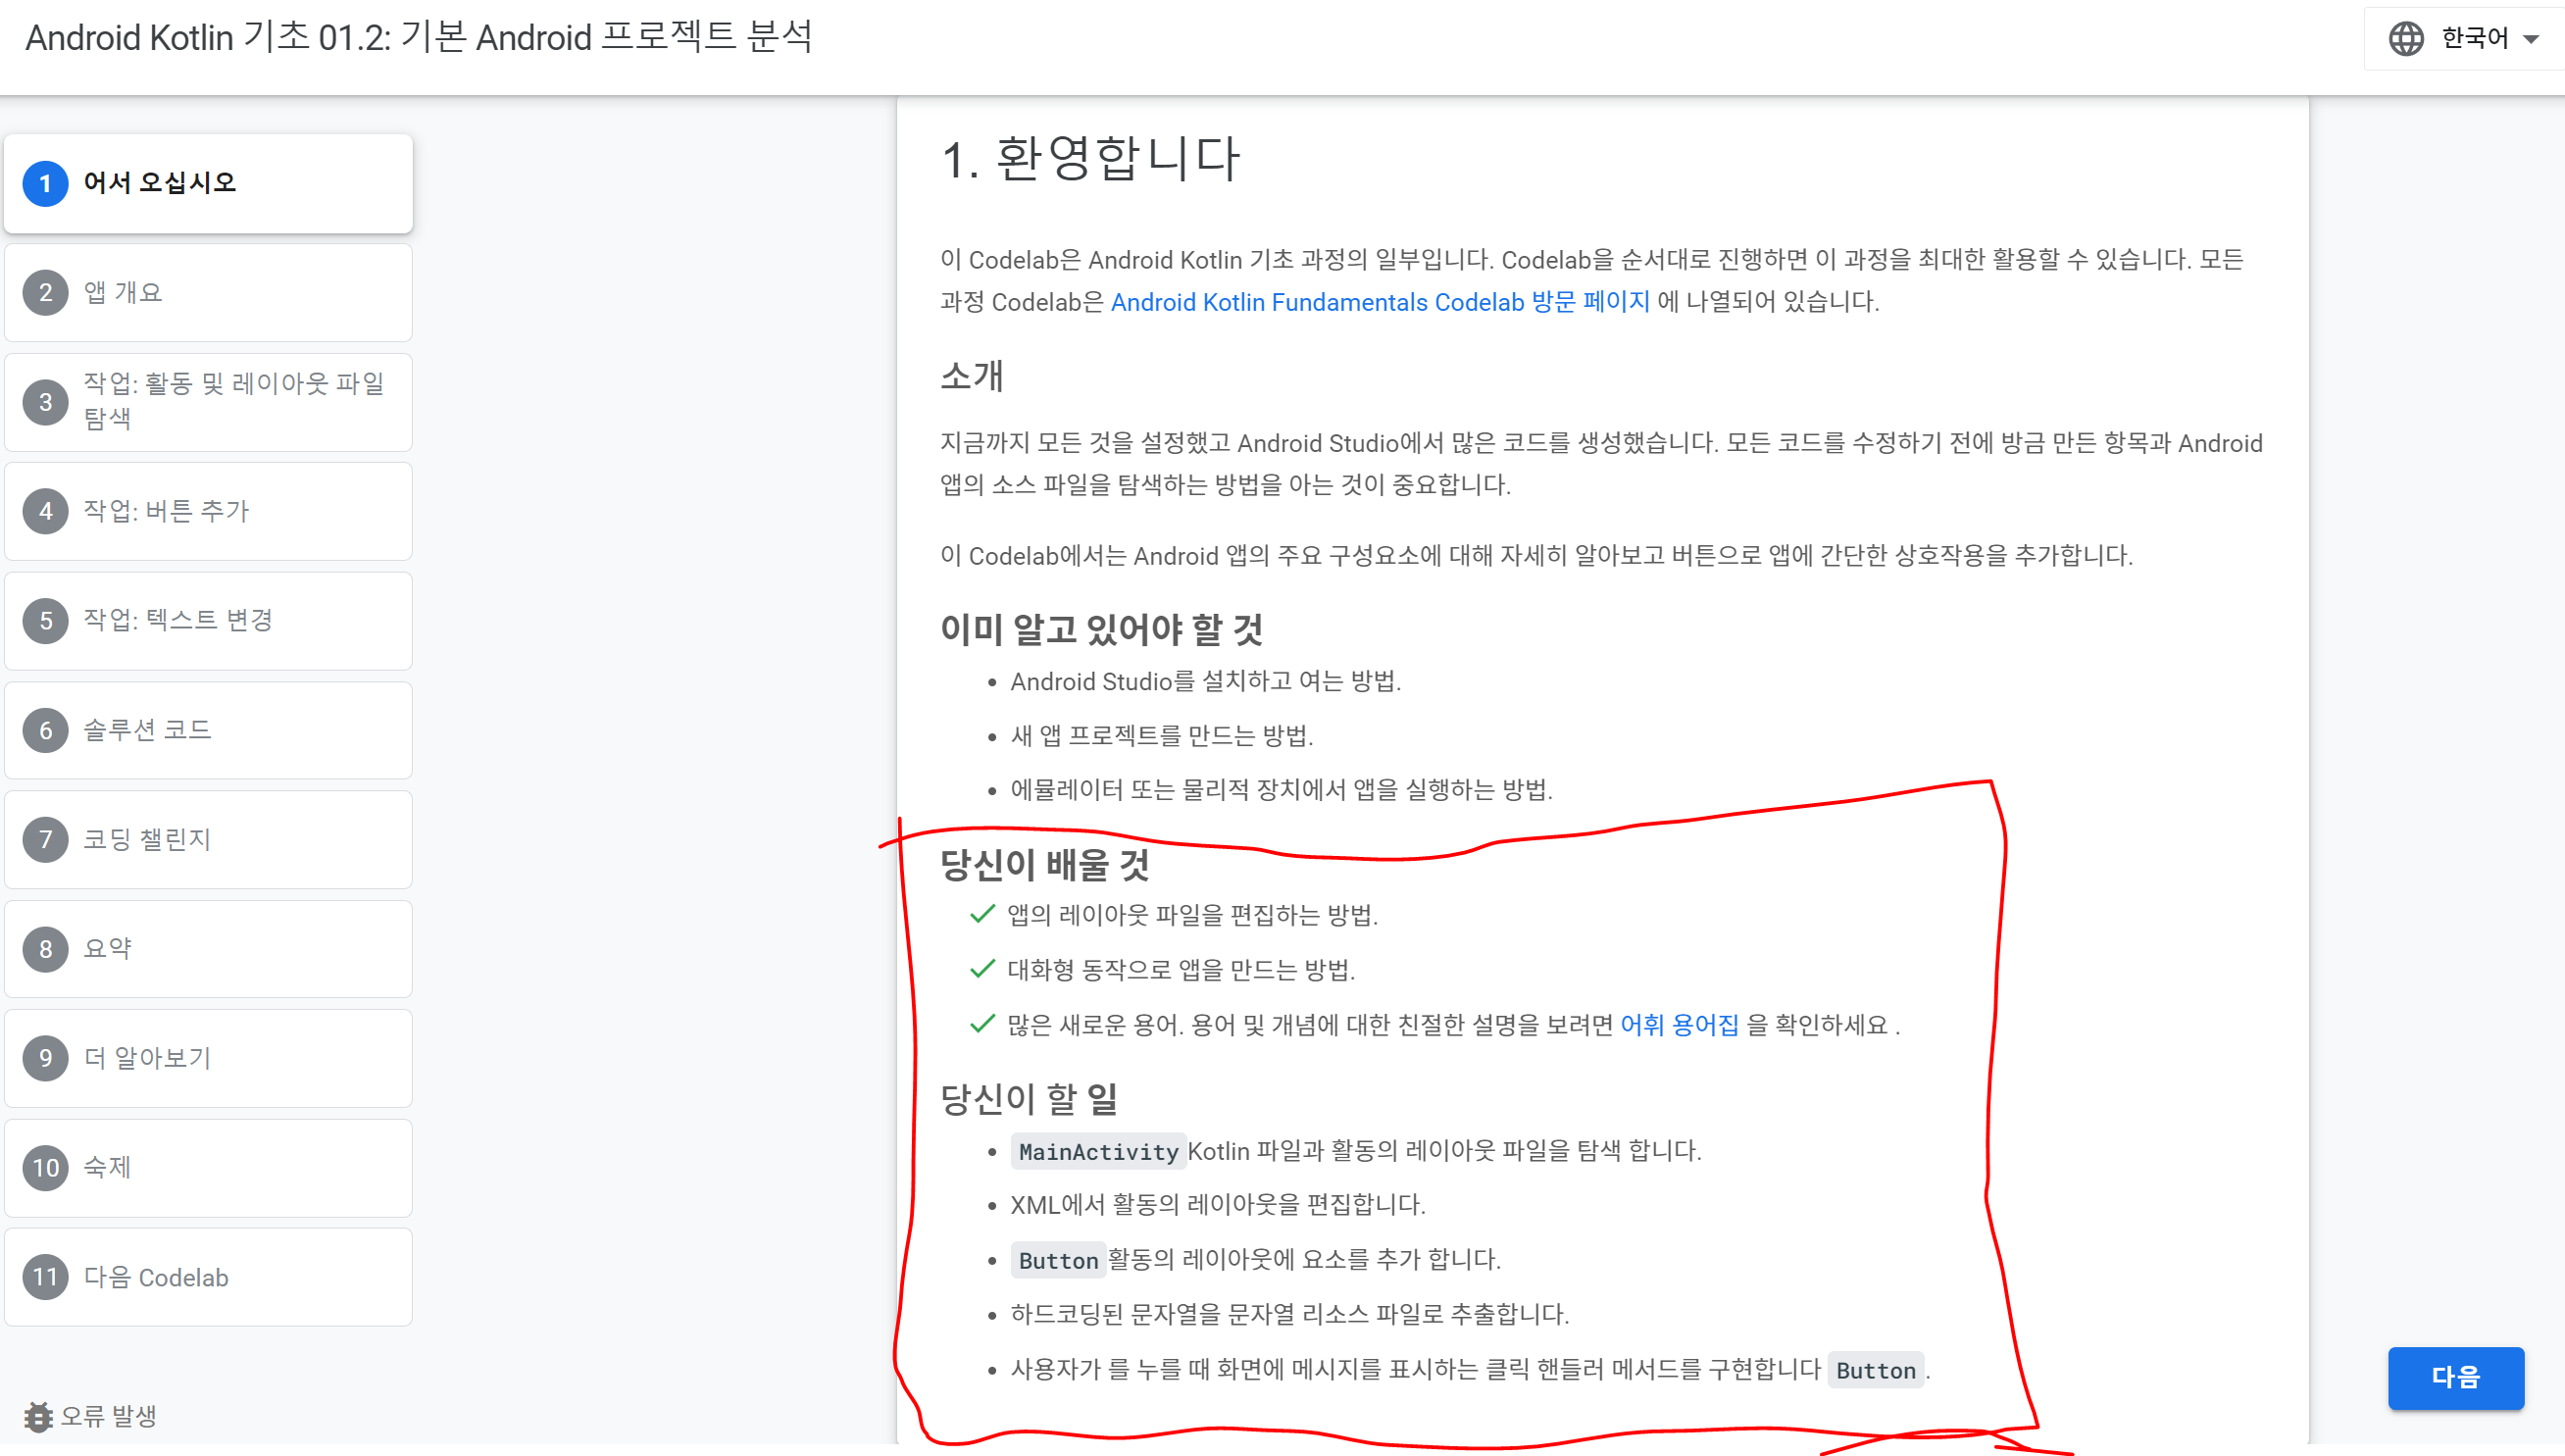Click the step 11 number circle
Image resolution: width=2565 pixels, height=1456 pixels.
45,1277
